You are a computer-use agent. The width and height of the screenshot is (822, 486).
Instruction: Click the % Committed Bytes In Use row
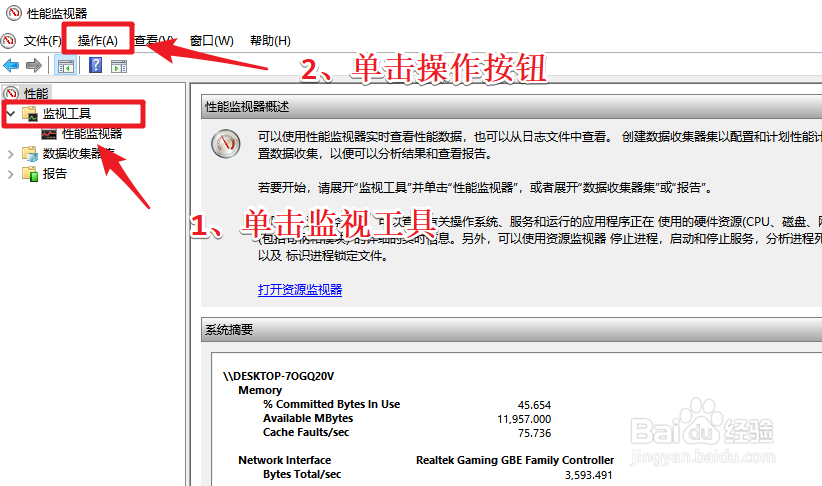[x=331, y=404]
